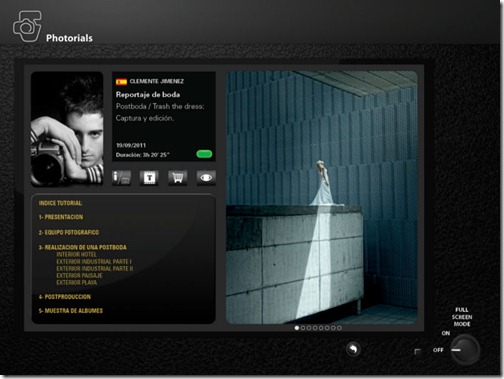504x379 pixels.
Task: Select the last slideshow dot
Action: [x=339, y=328]
